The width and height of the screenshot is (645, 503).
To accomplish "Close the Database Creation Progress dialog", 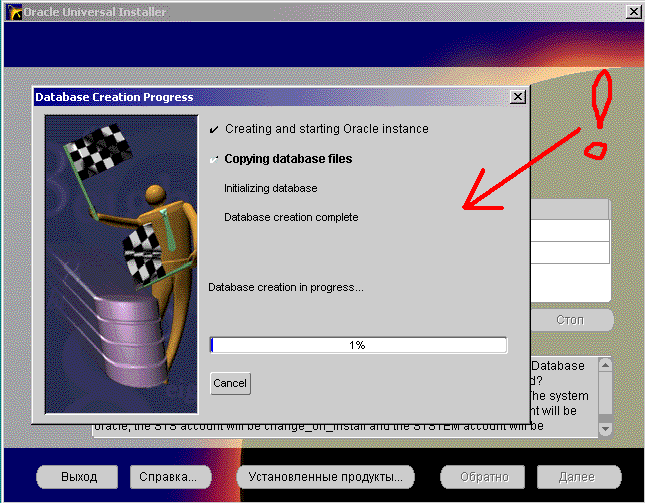I will 517,97.
